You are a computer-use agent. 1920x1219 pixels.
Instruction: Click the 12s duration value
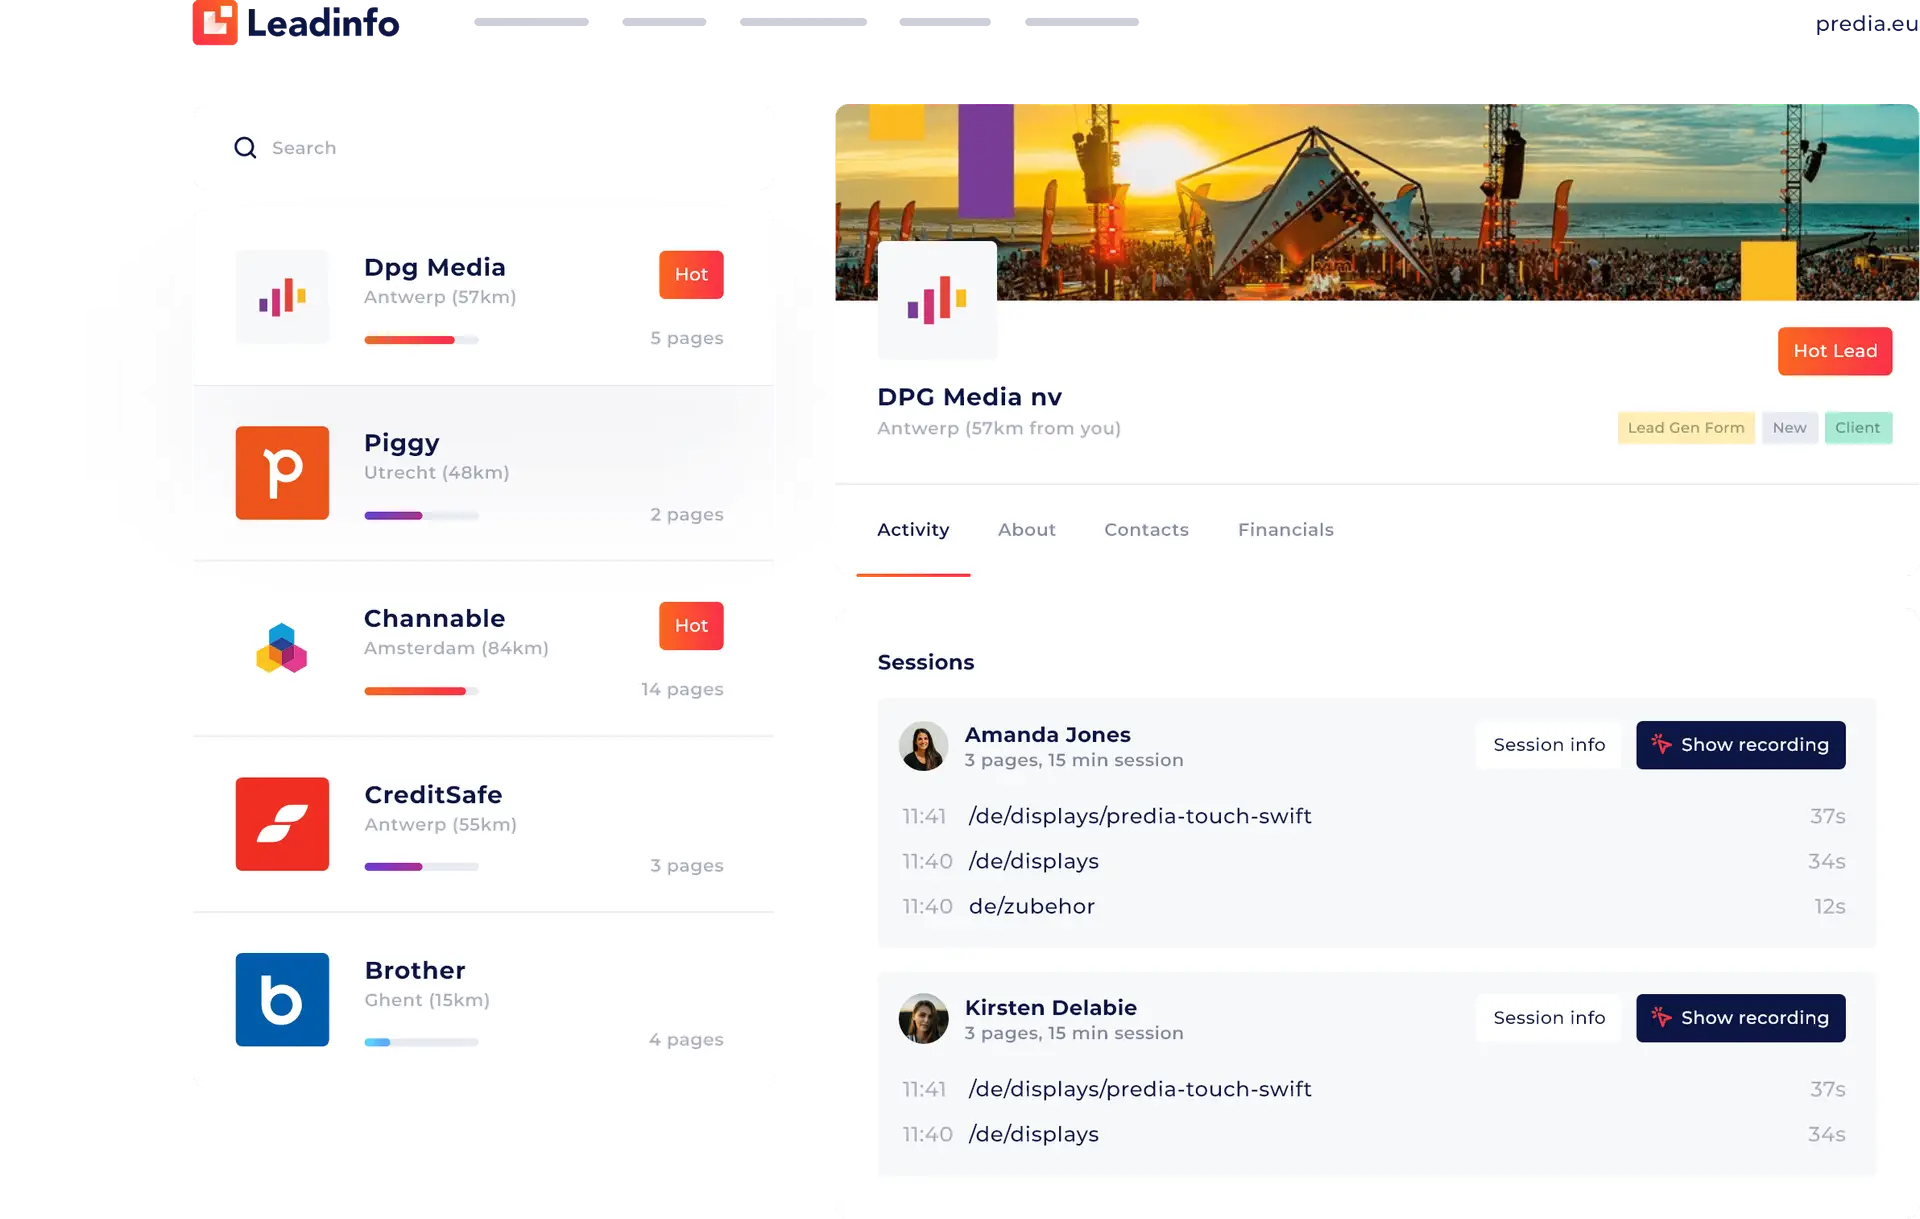pos(1830,906)
